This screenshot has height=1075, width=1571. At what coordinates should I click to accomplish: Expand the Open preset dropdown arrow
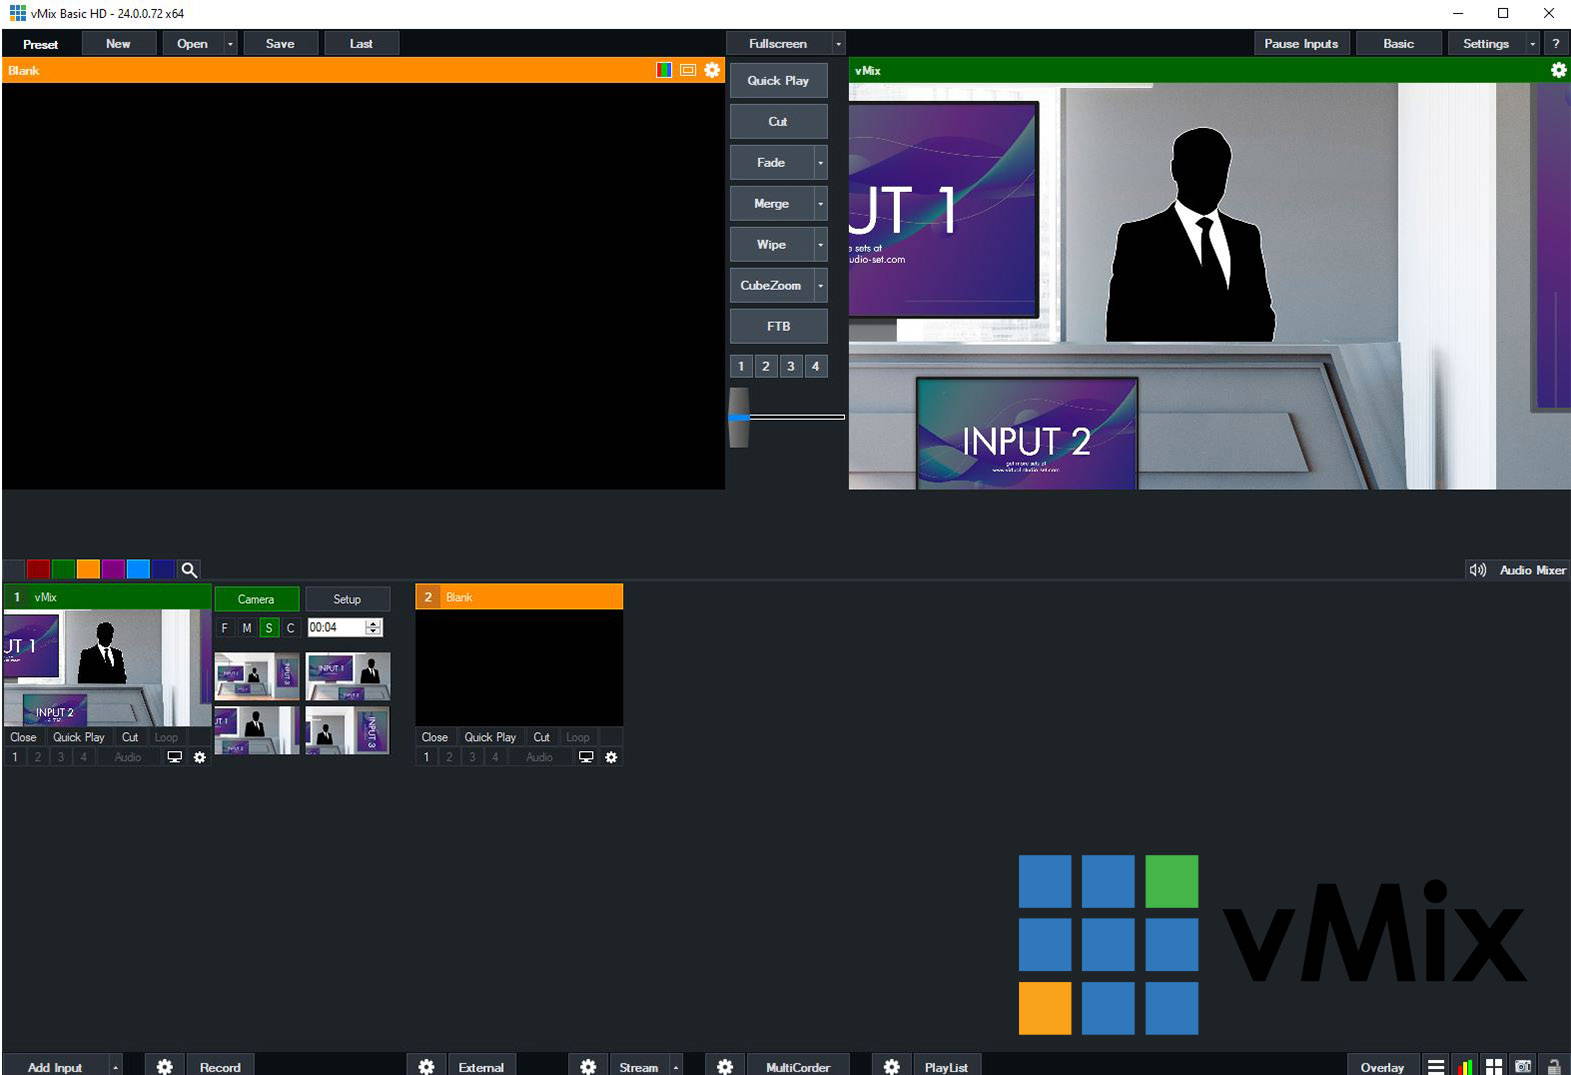tap(230, 44)
